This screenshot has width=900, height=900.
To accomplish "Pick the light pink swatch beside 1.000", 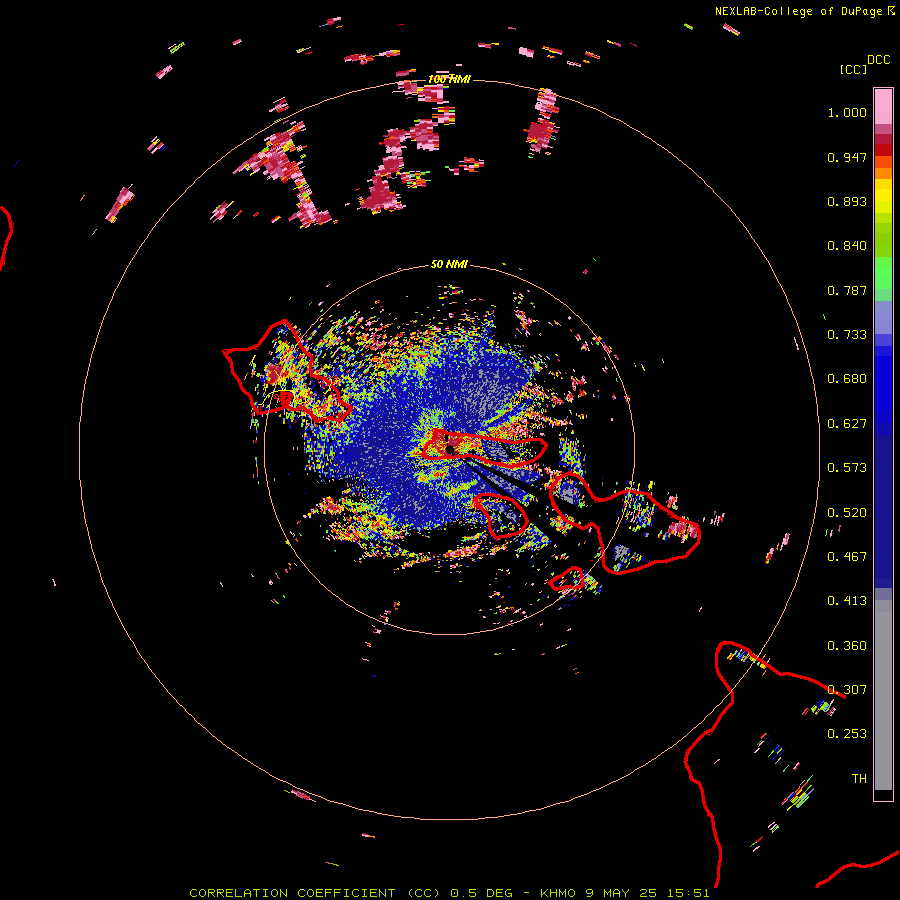I will pyautogui.click(x=883, y=106).
